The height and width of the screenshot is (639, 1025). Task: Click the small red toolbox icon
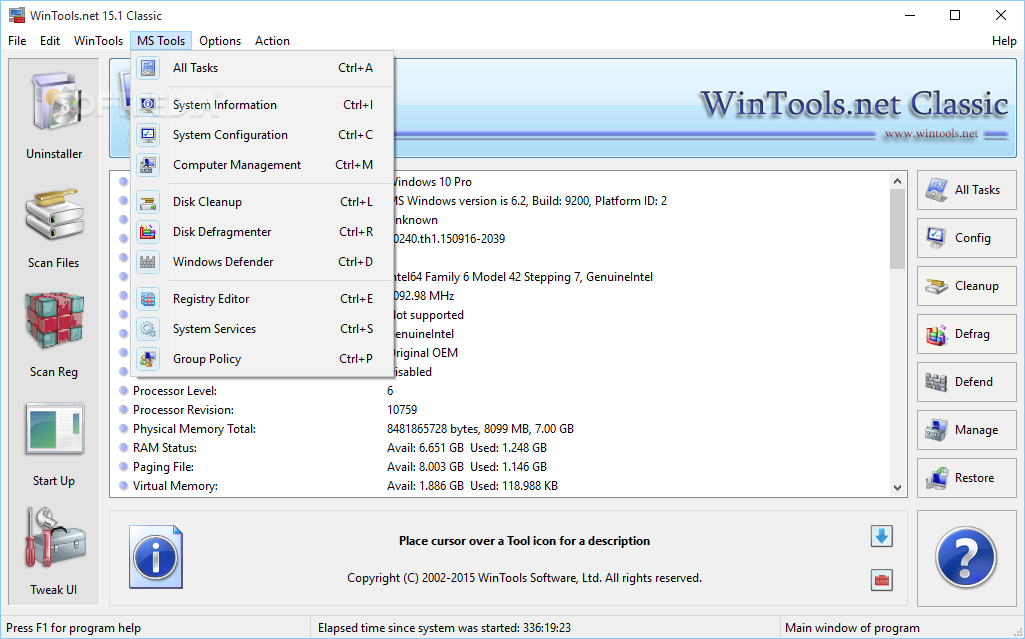[882, 580]
